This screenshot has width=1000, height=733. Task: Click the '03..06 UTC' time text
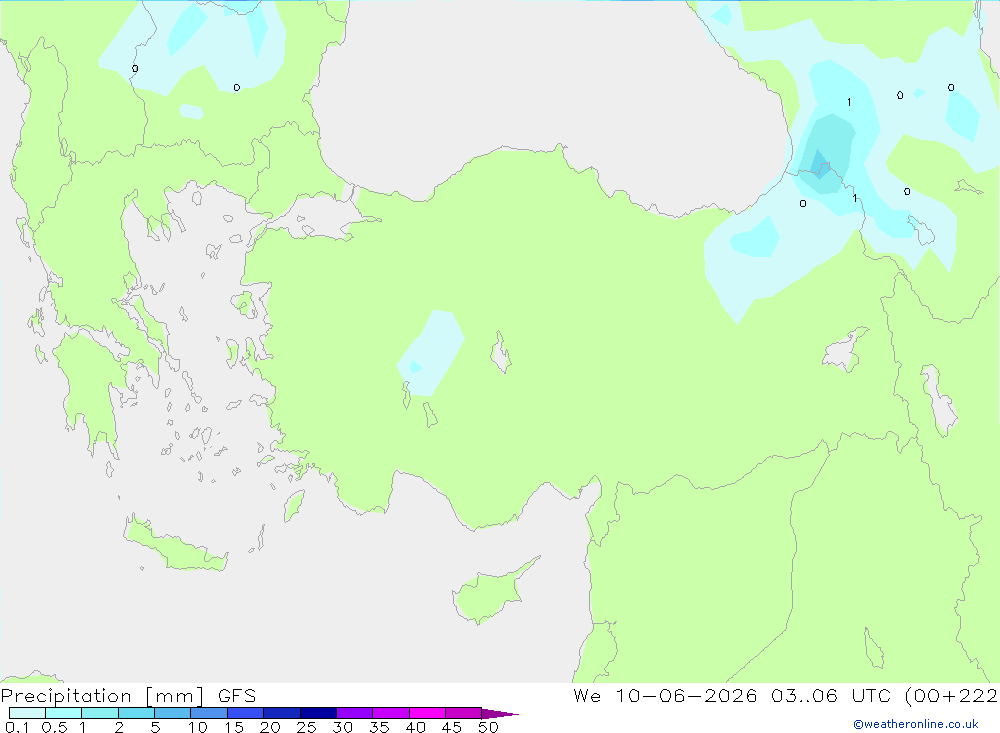pos(830,696)
